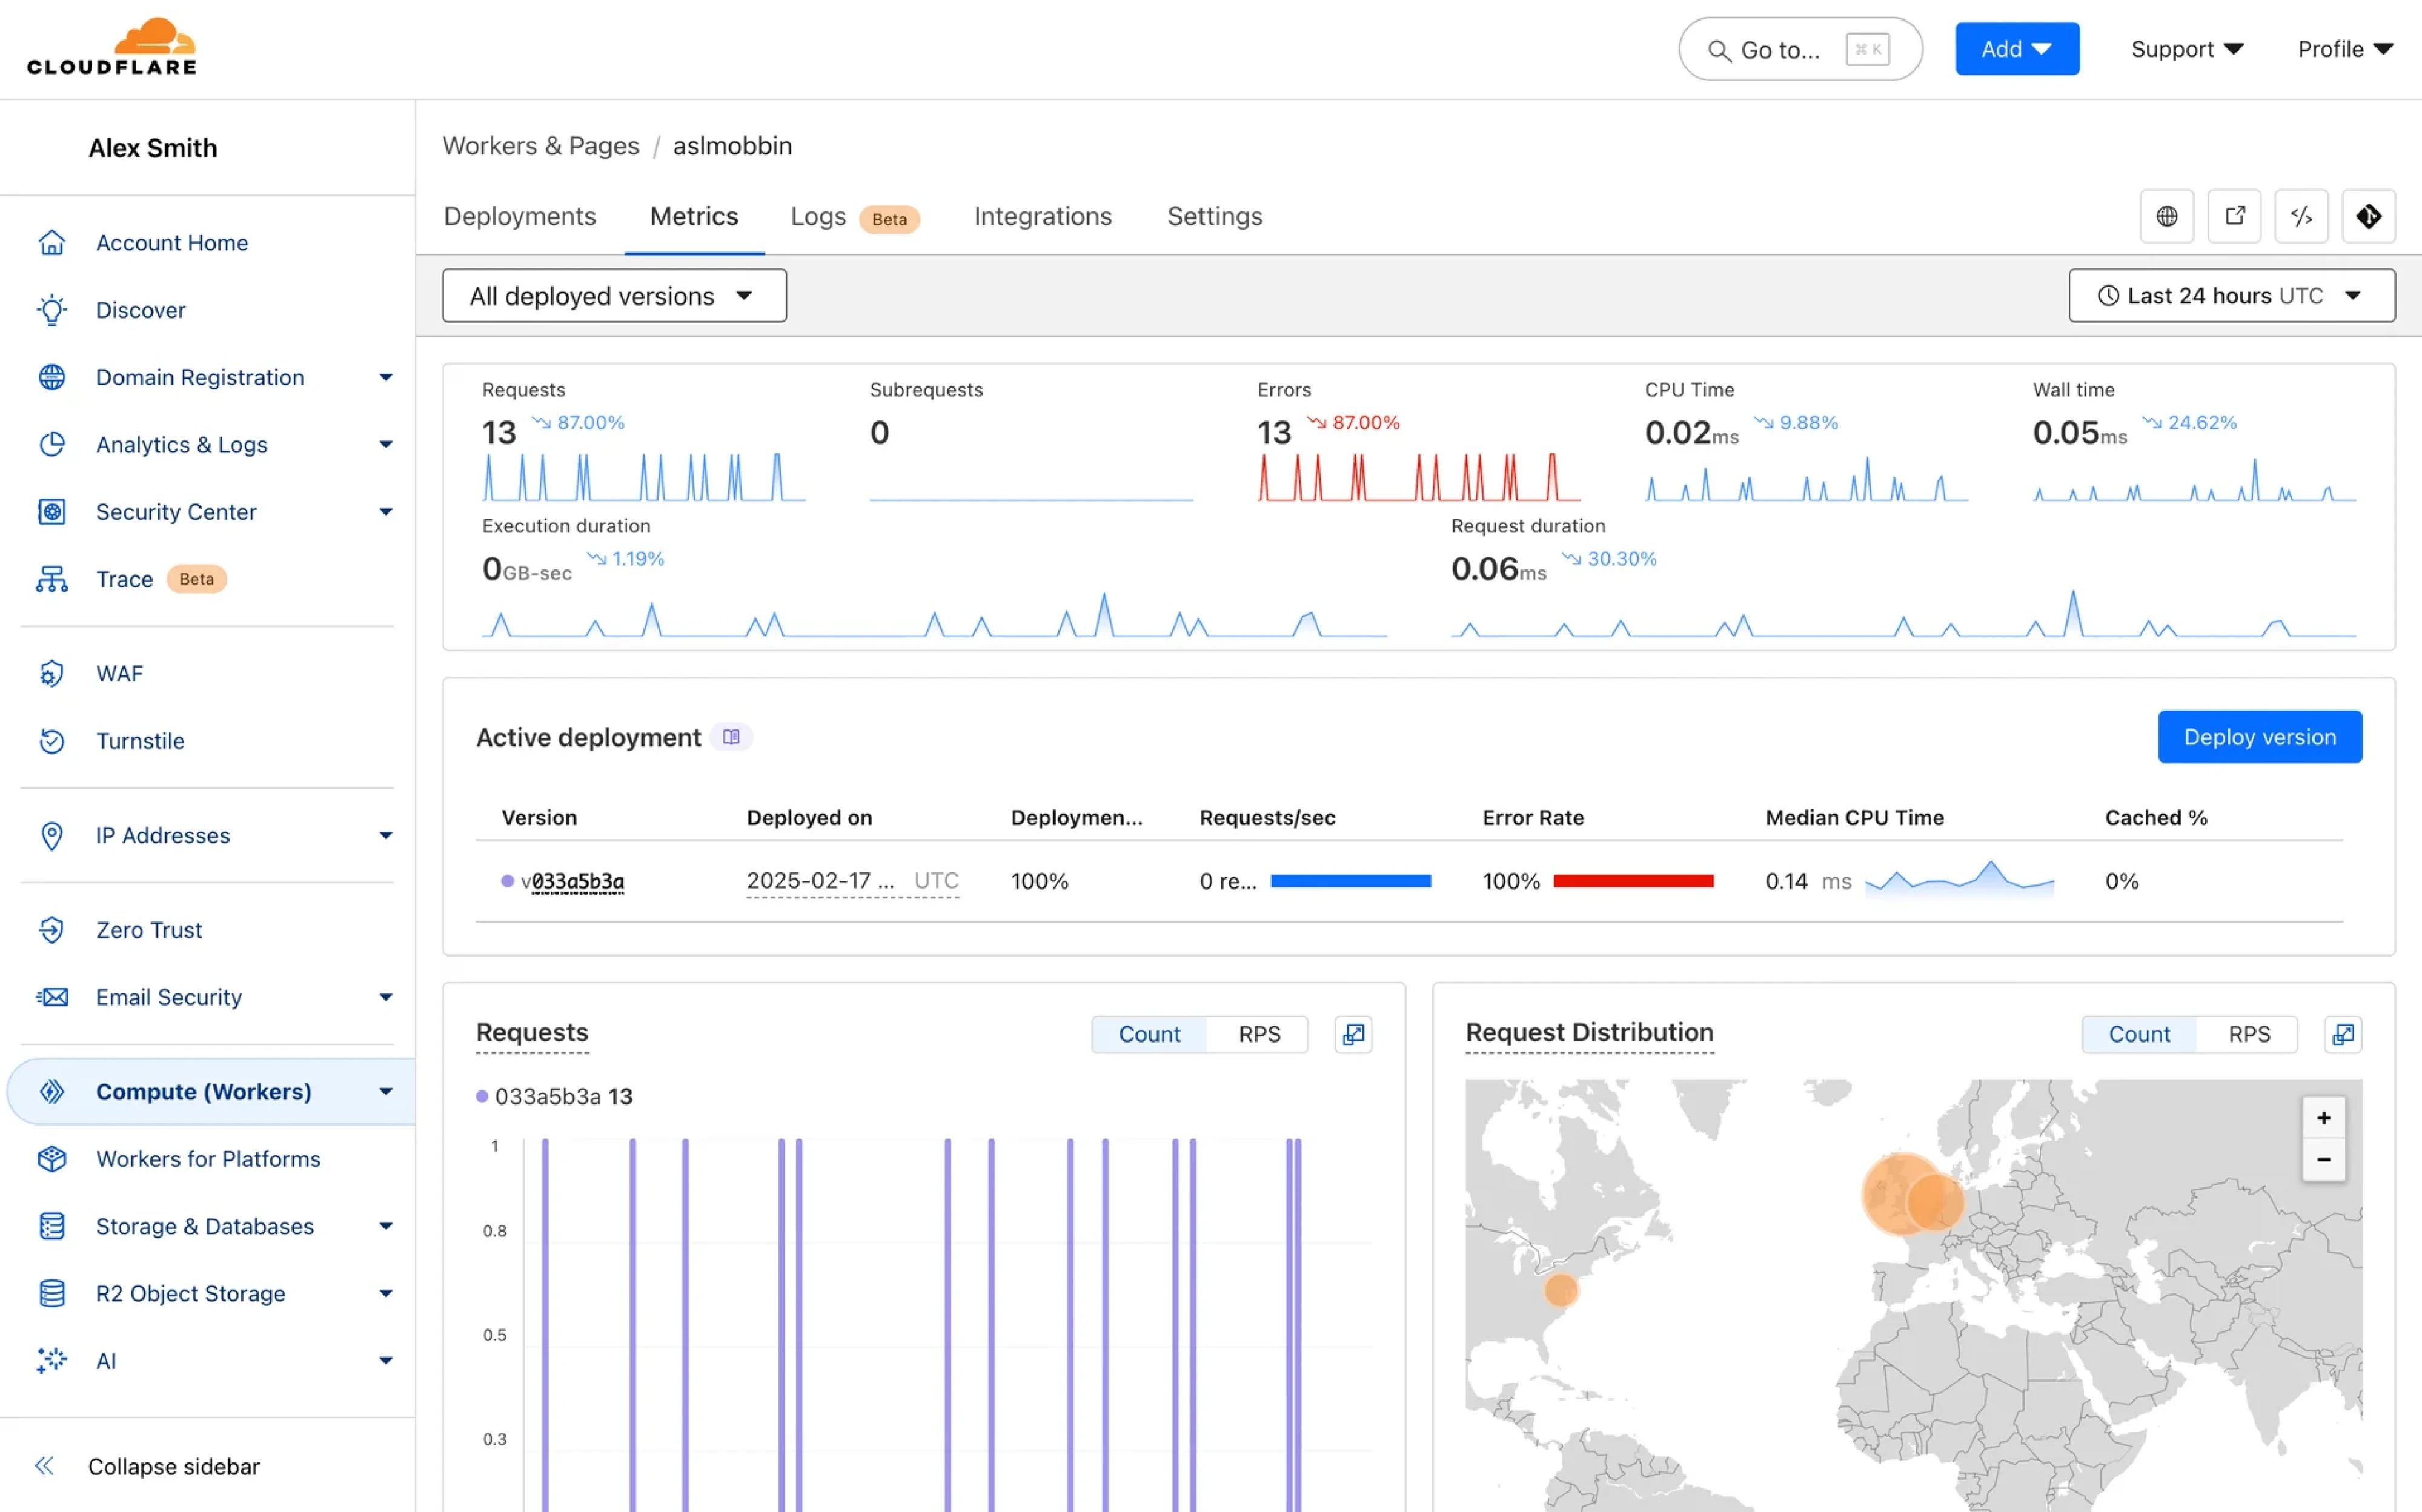The height and width of the screenshot is (1512, 2422).
Task: Click the Go to... search field
Action: click(1800, 49)
